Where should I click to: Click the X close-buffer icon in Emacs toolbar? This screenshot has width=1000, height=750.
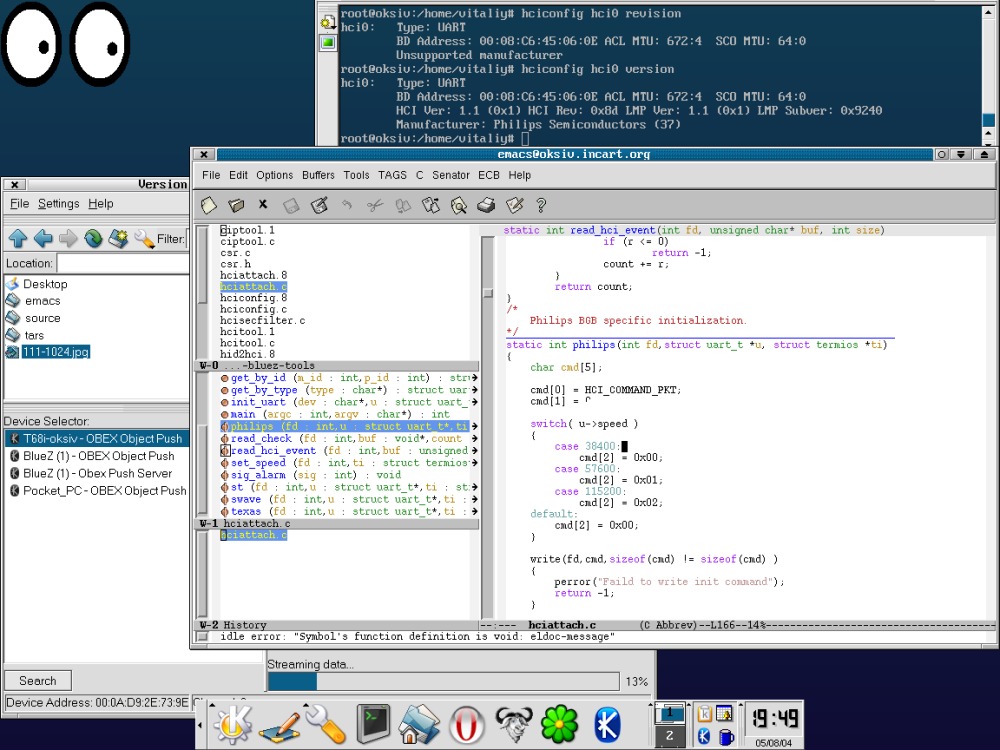pos(263,204)
